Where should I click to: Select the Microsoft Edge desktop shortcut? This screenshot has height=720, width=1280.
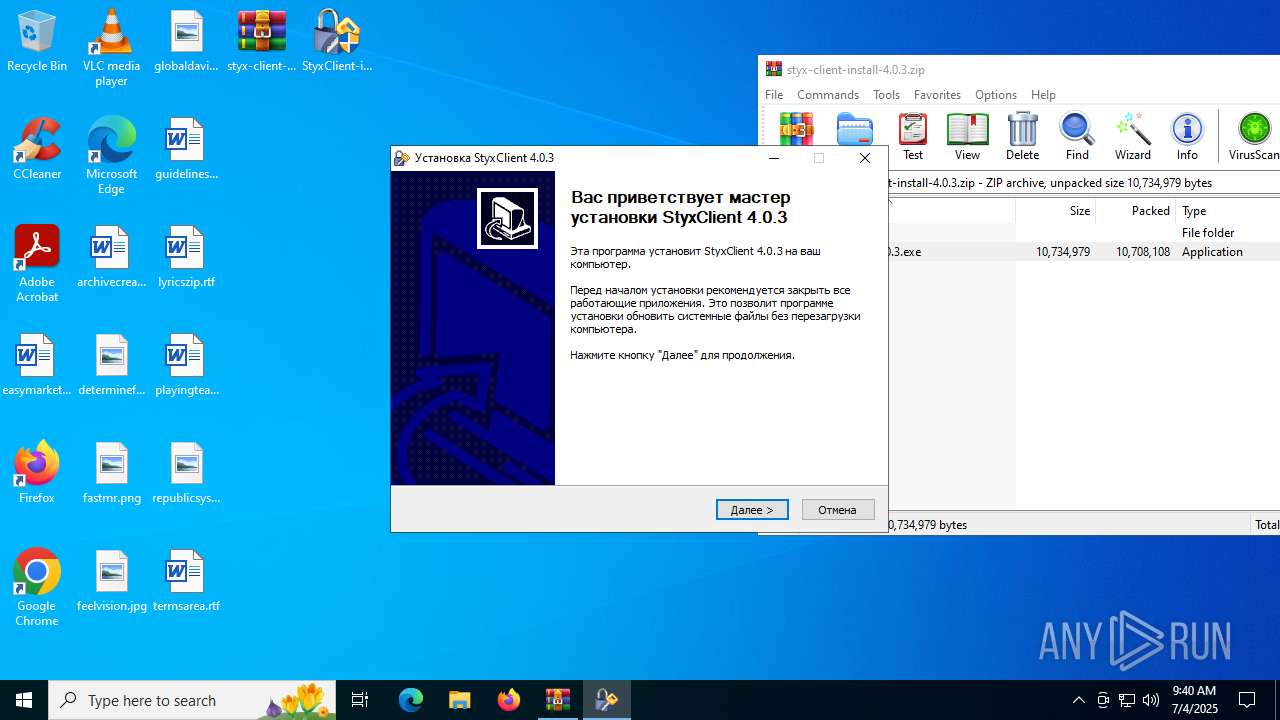pyautogui.click(x=111, y=156)
